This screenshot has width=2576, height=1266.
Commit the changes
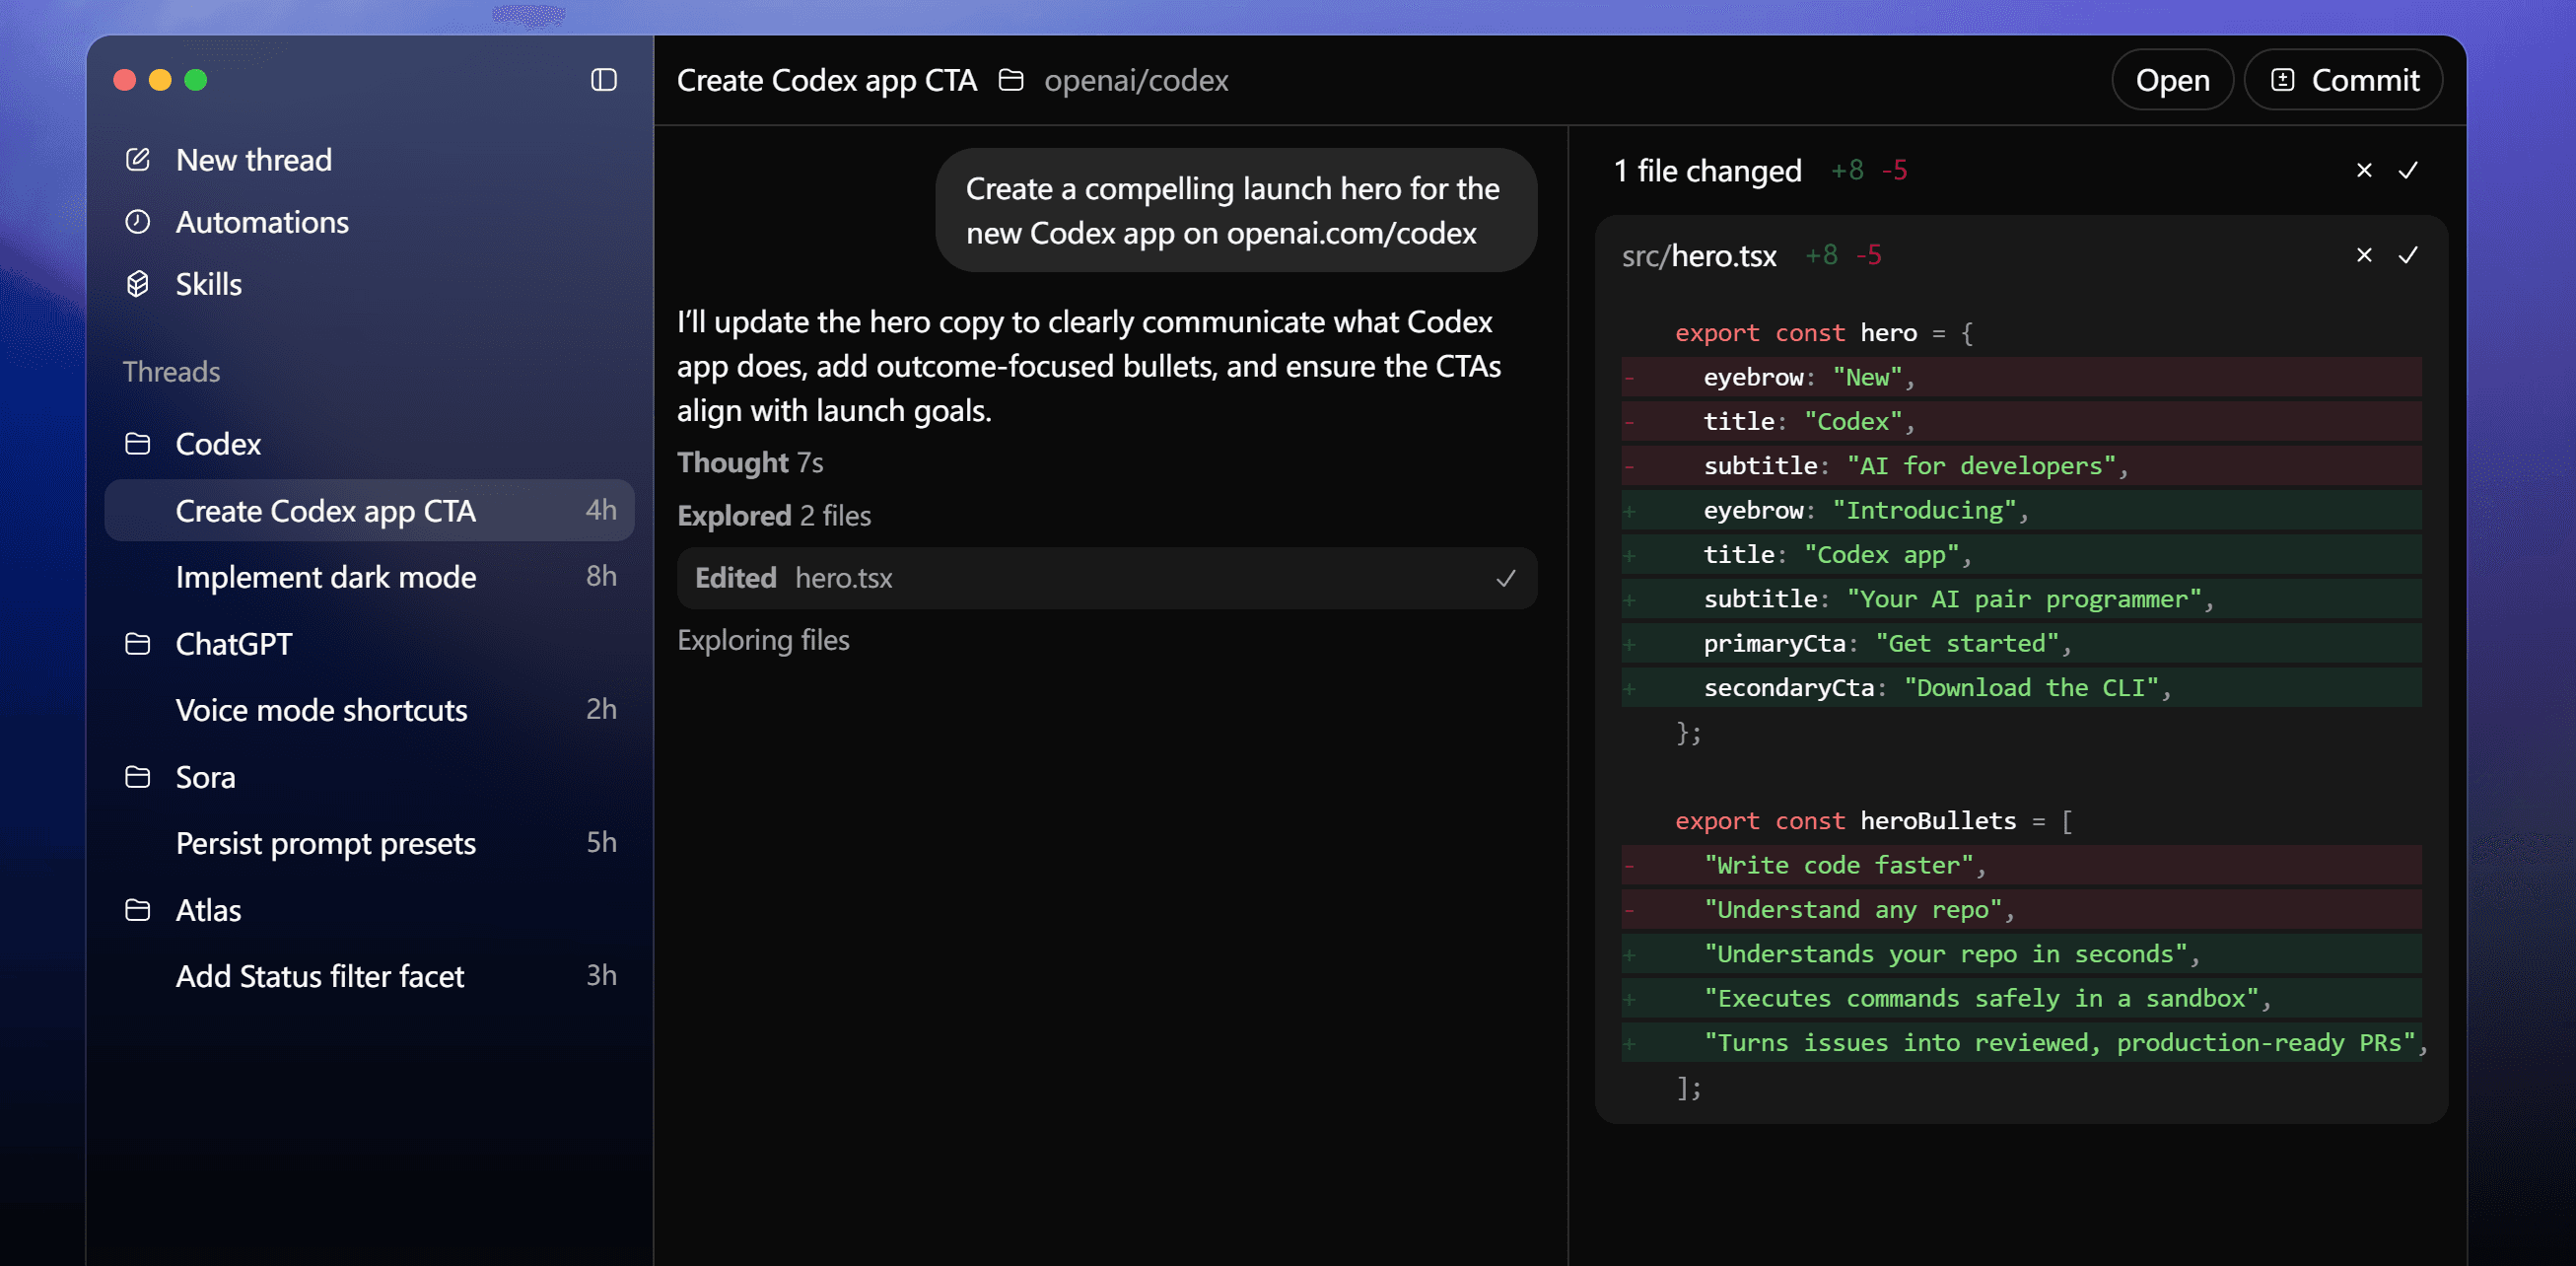click(2343, 80)
